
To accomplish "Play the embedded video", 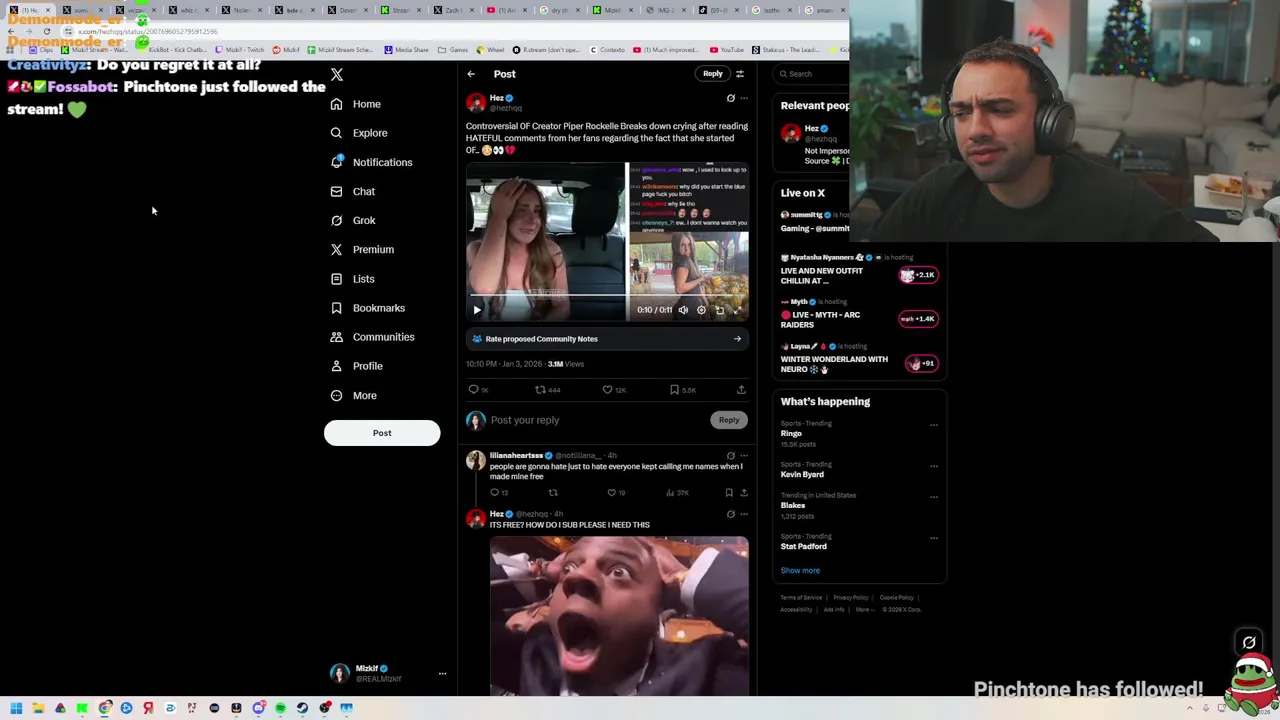I will (x=477, y=310).
